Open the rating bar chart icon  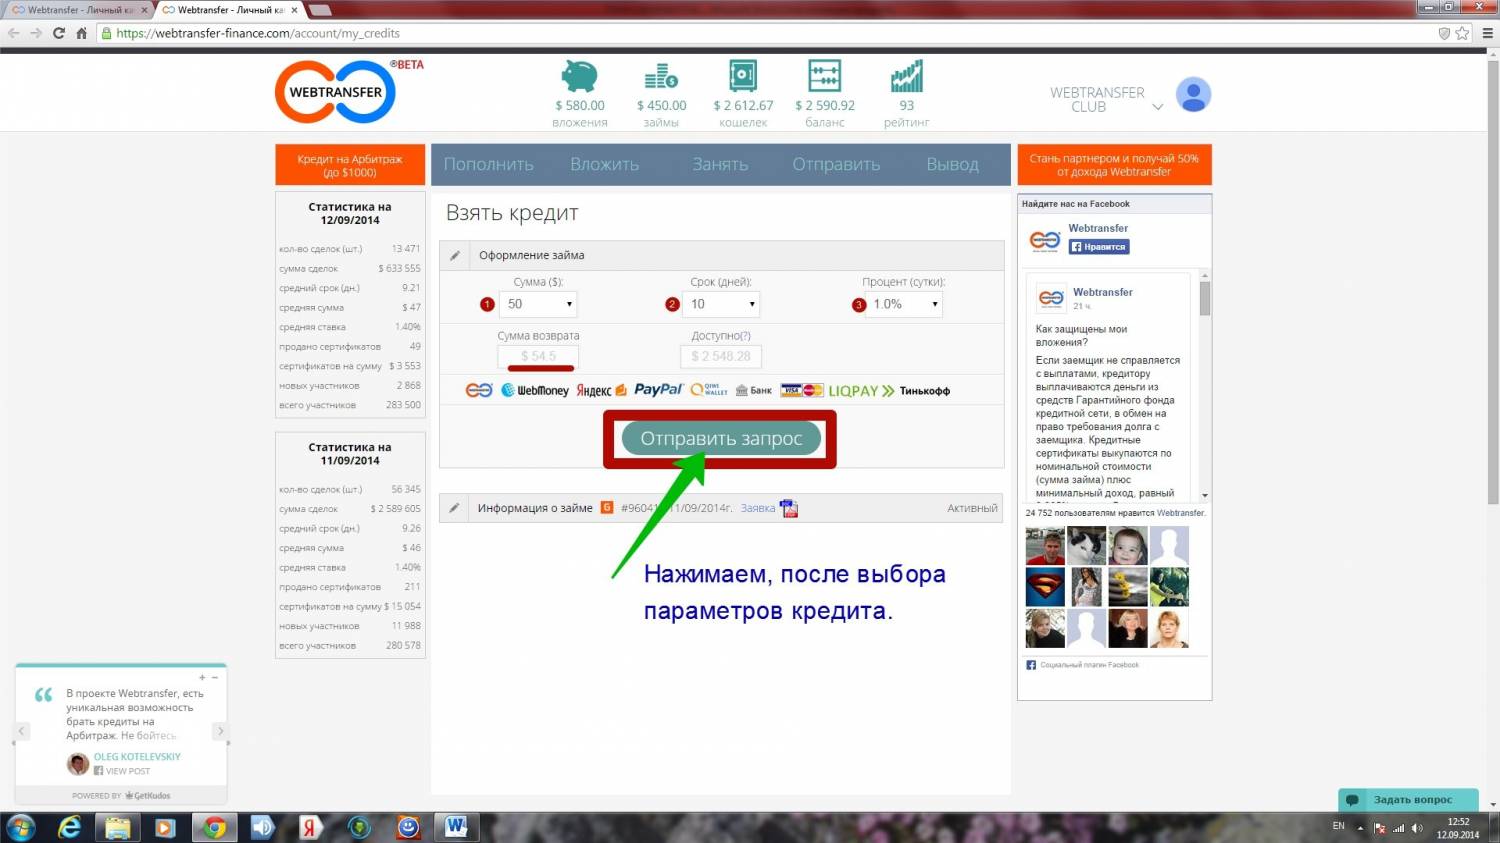pos(907,77)
